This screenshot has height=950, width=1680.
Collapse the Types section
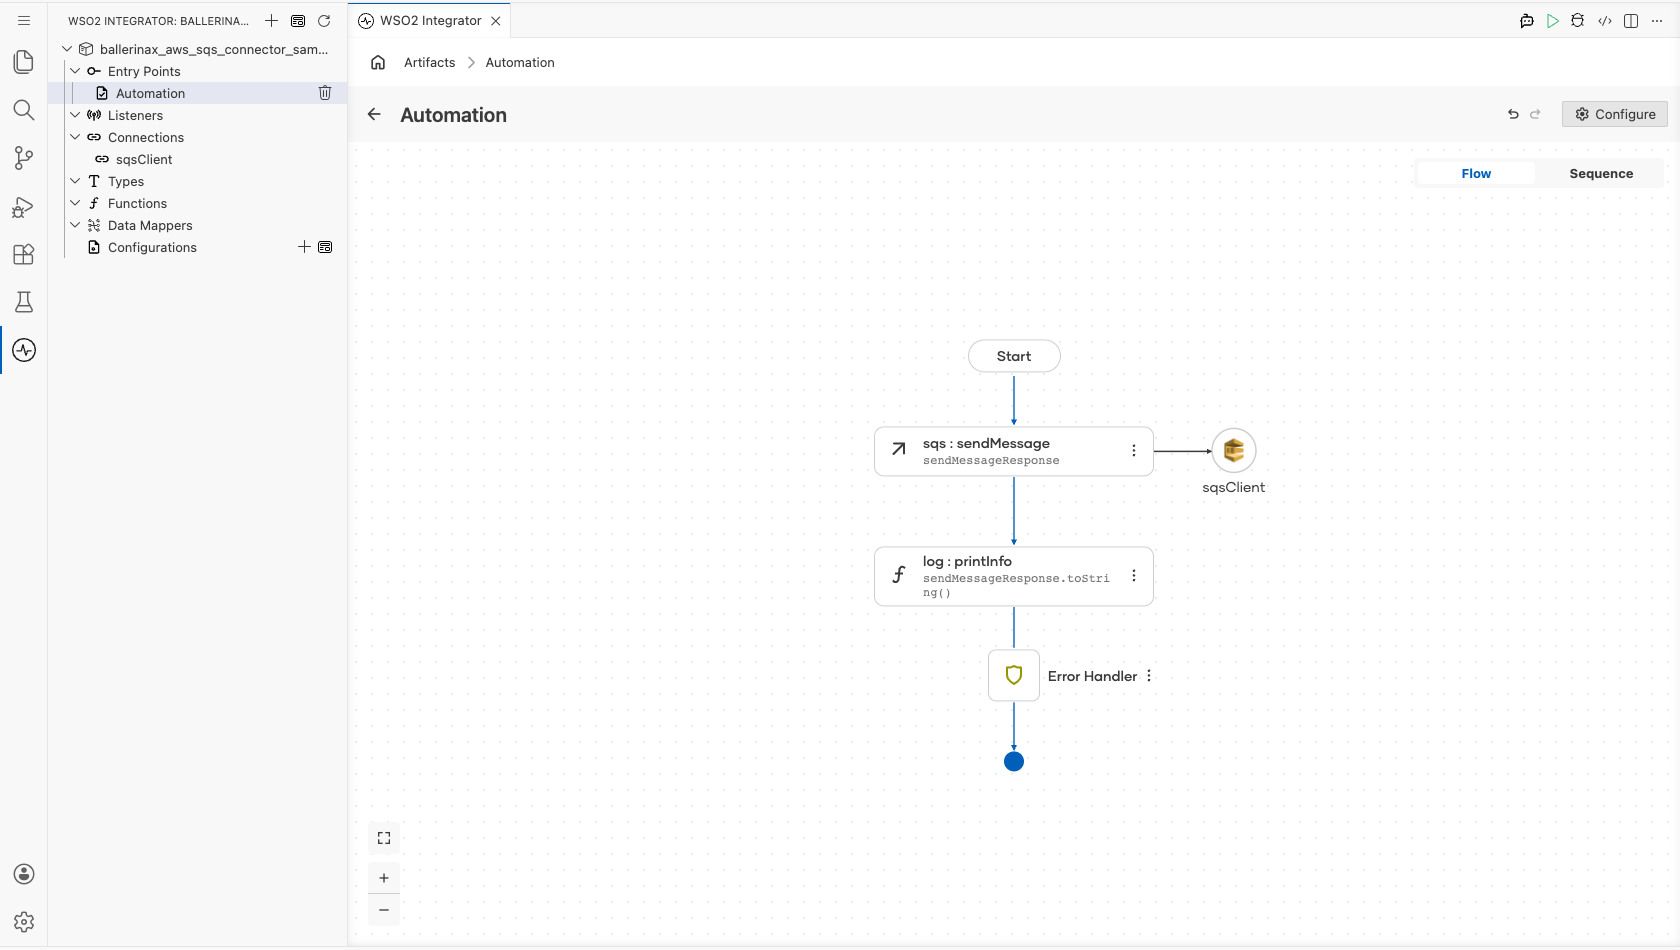tap(75, 181)
